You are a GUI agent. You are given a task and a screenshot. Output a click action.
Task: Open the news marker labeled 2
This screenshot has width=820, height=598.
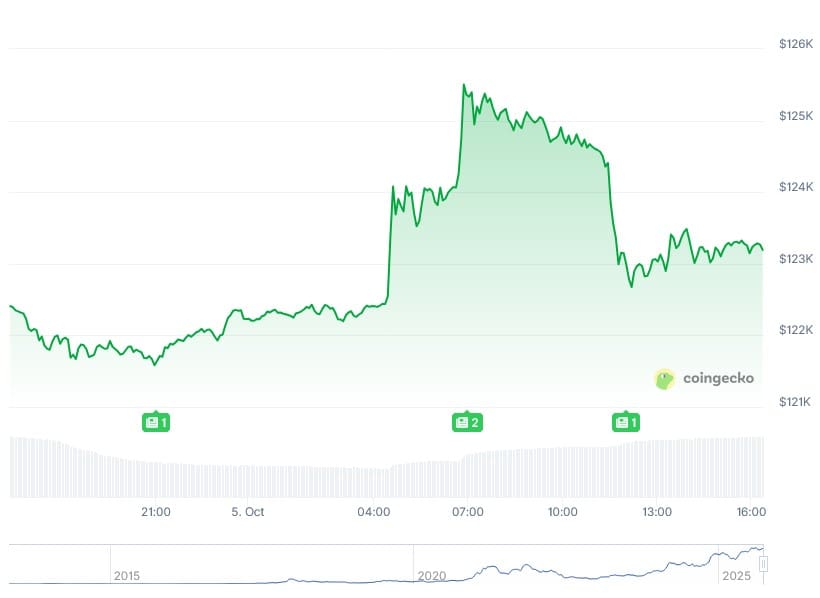(467, 422)
